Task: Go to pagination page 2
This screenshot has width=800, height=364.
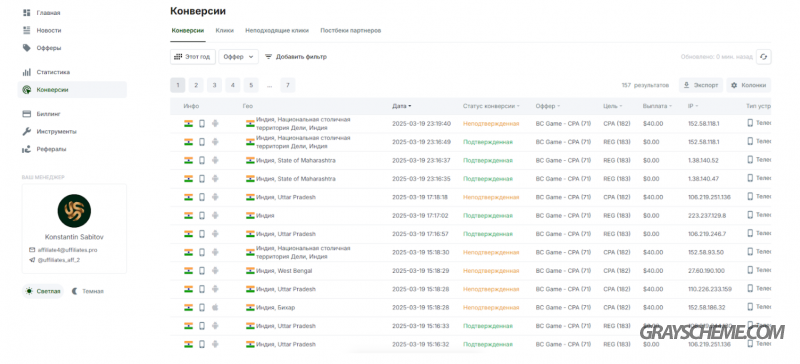Action: point(195,85)
